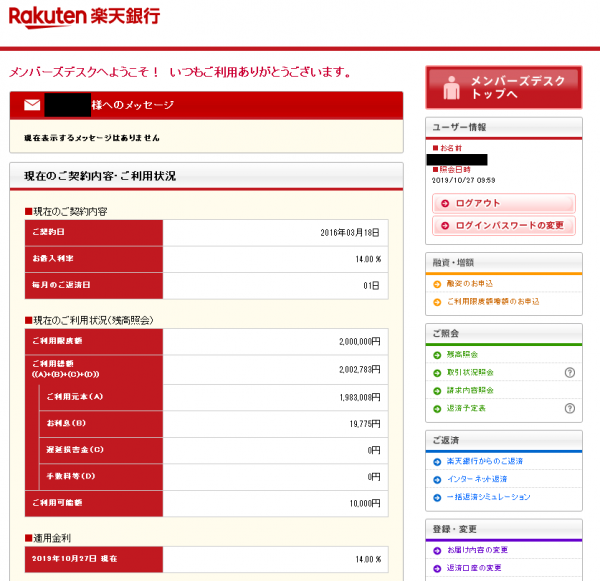Click the orange arrow icon beside 融資のお申込

(437, 284)
